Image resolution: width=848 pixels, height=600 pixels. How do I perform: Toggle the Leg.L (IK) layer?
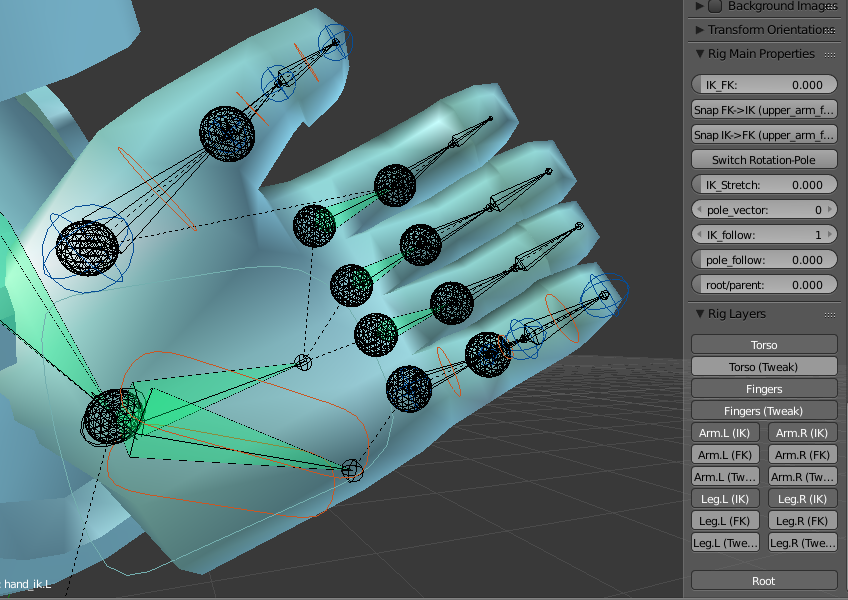coord(725,499)
